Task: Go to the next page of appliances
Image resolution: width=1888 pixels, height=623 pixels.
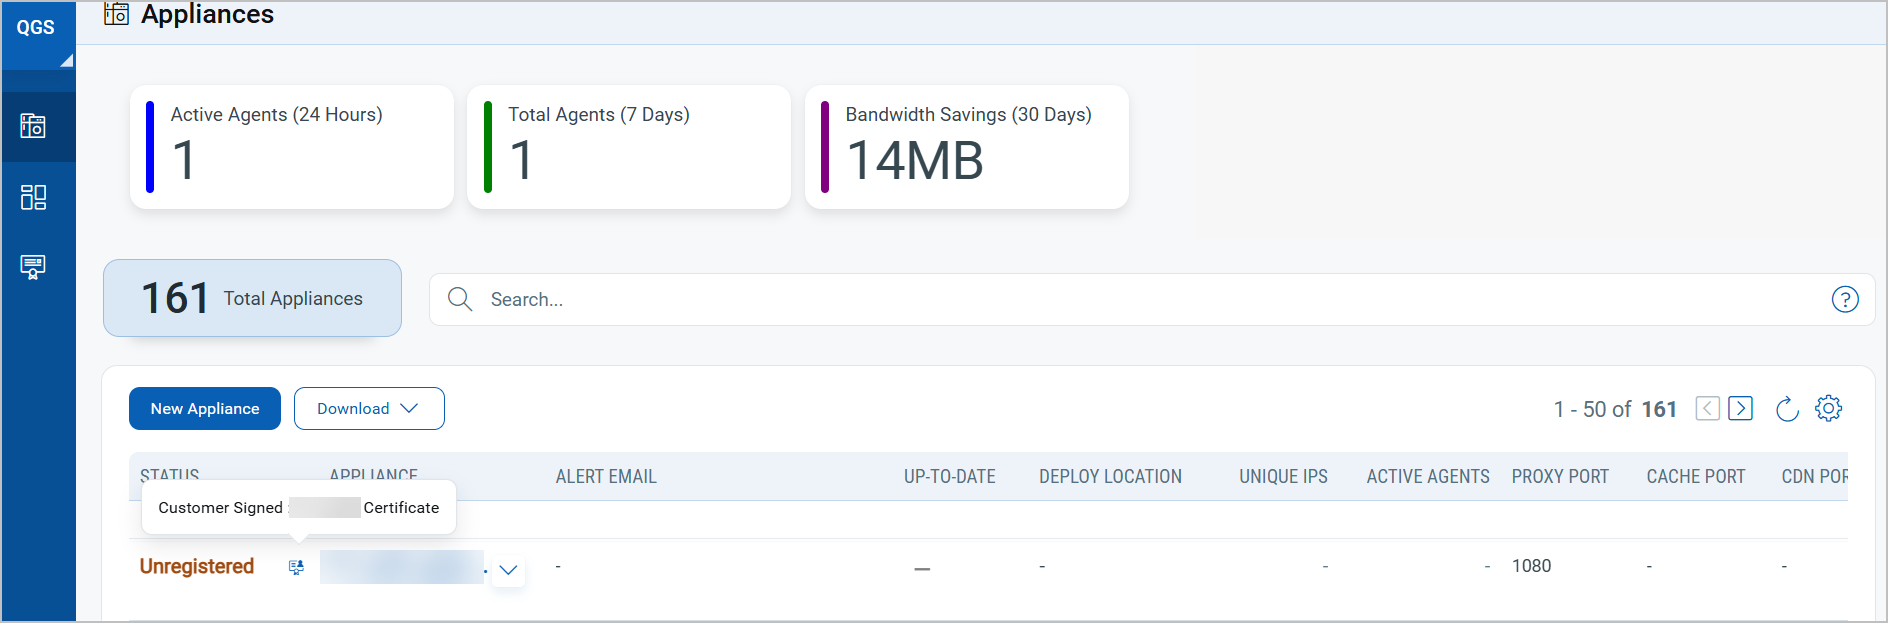Action: tap(1740, 408)
